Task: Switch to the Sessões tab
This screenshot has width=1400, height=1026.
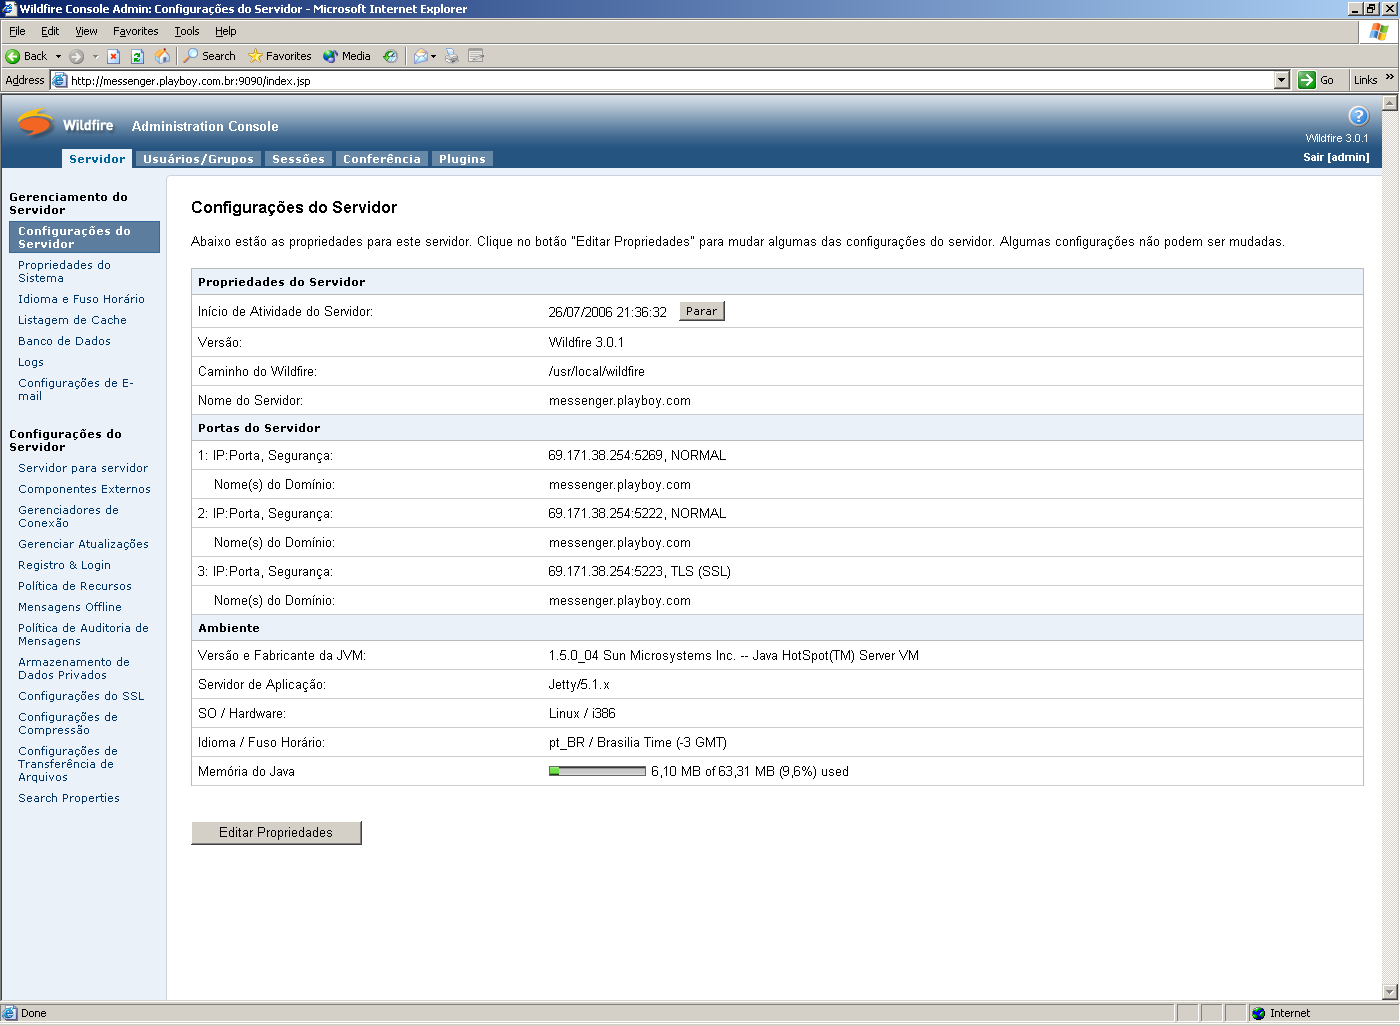Action: tap(298, 159)
